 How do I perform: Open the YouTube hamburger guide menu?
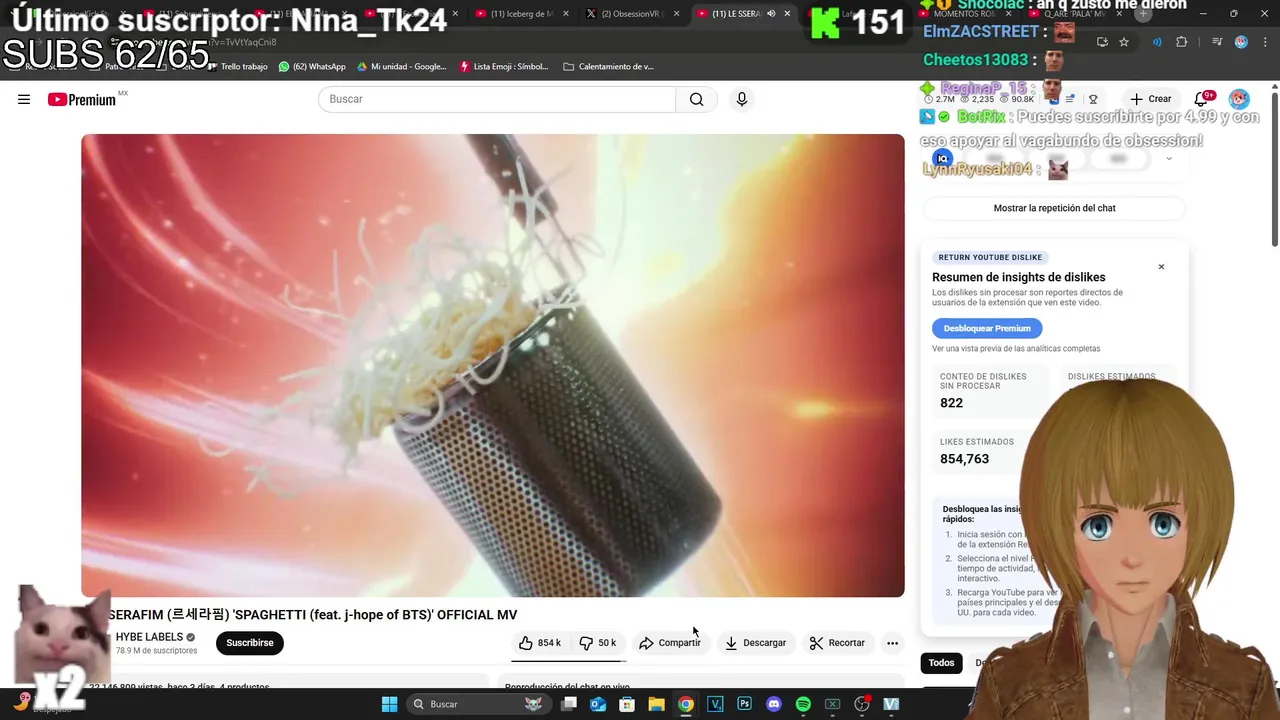point(24,99)
